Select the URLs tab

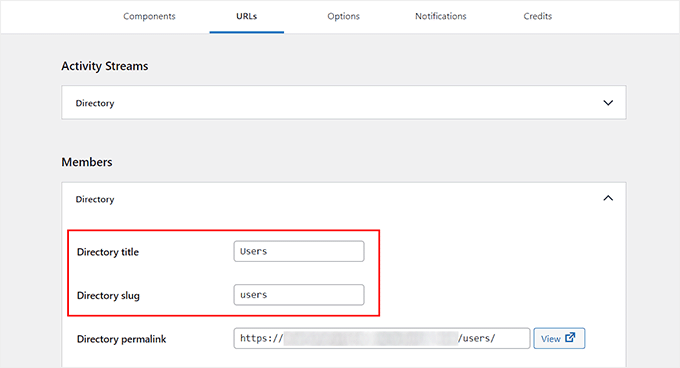[247, 16]
